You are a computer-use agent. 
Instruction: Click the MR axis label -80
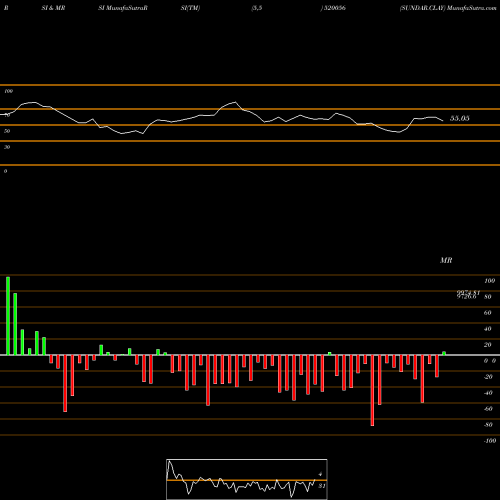click(x=488, y=425)
